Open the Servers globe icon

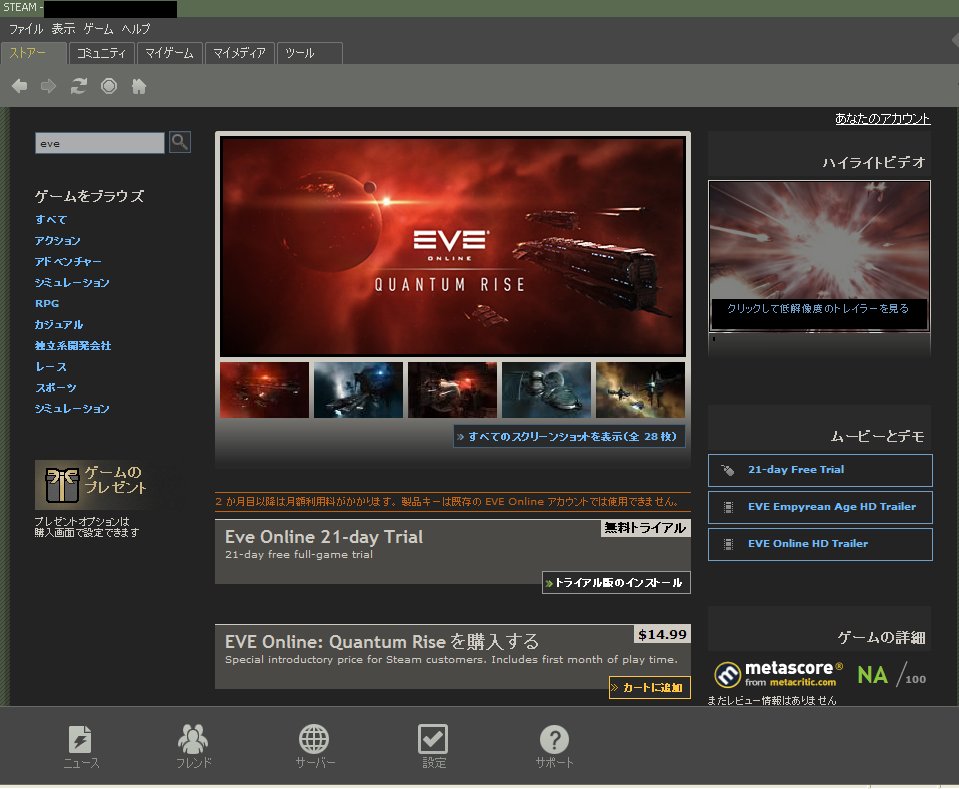(314, 747)
